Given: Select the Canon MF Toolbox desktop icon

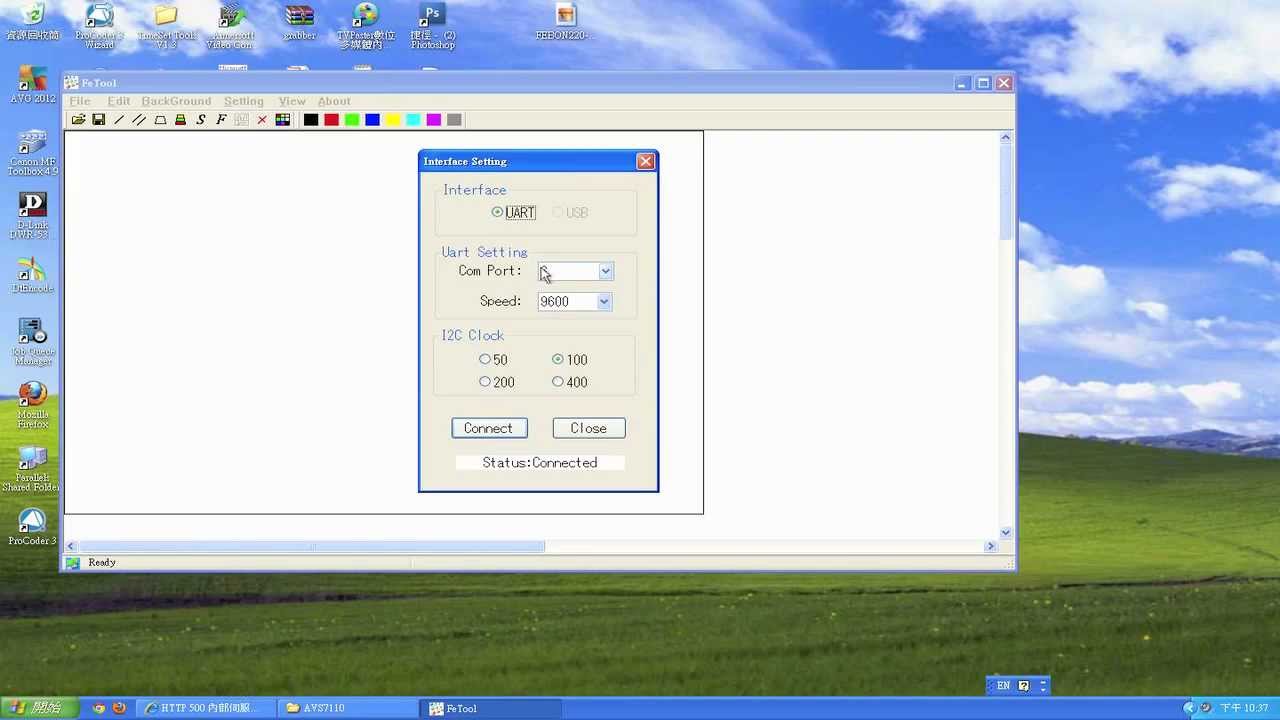Looking at the screenshot, I should click(33, 153).
